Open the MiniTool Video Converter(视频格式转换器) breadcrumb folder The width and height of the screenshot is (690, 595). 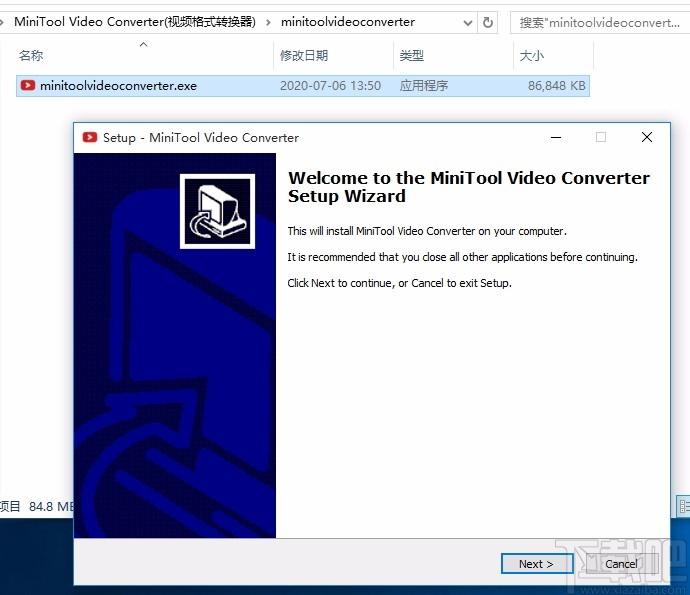[135, 22]
